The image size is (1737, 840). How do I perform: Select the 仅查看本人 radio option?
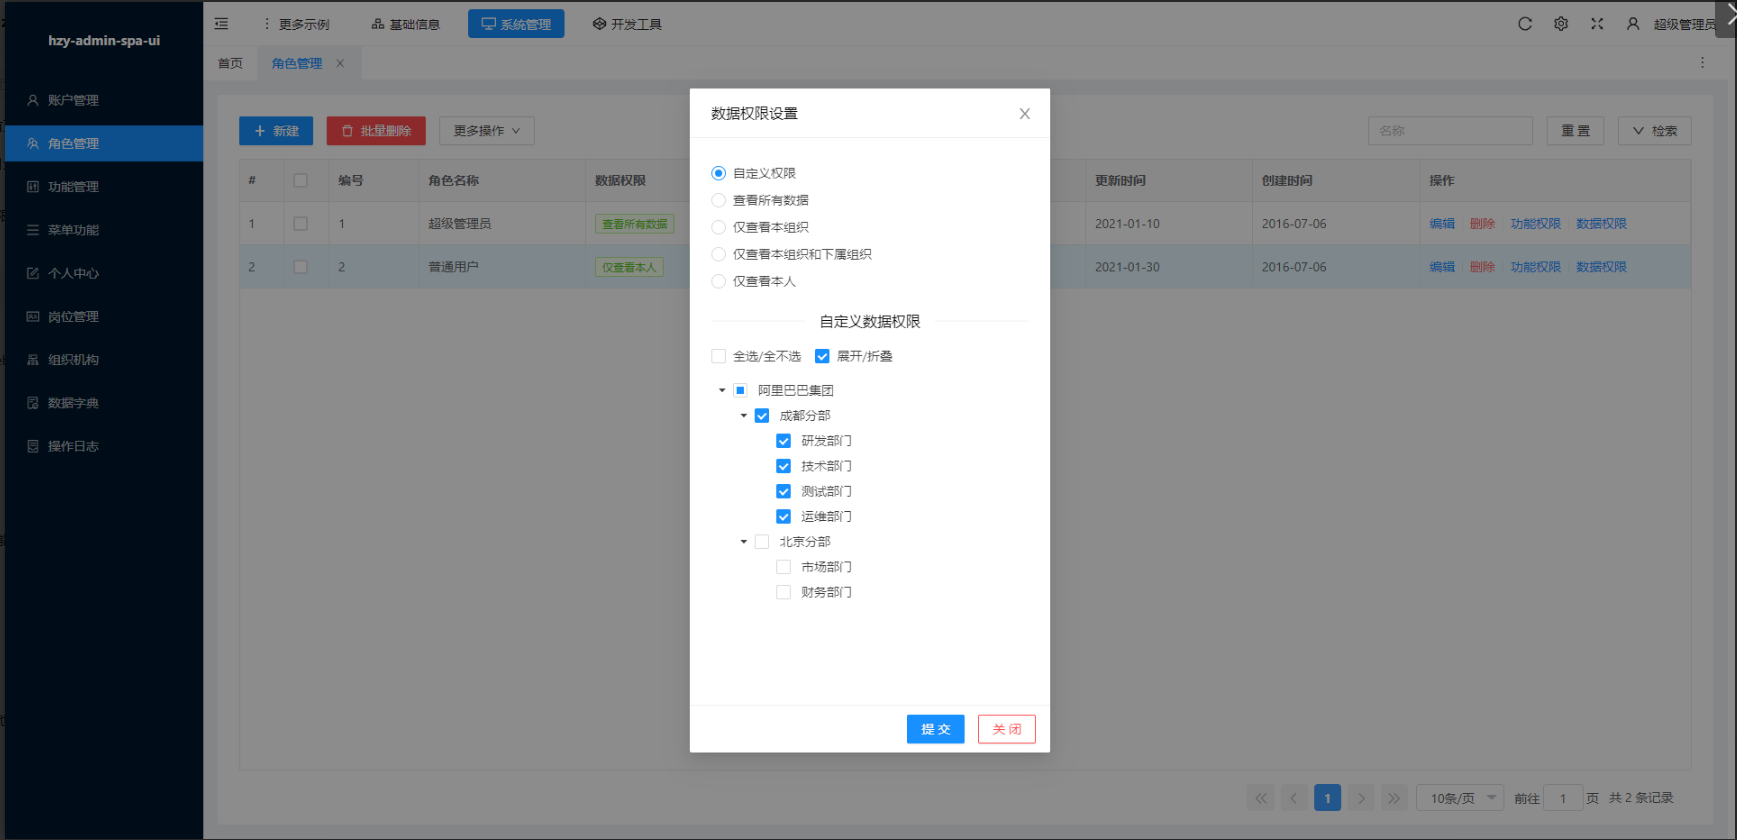[x=718, y=282]
